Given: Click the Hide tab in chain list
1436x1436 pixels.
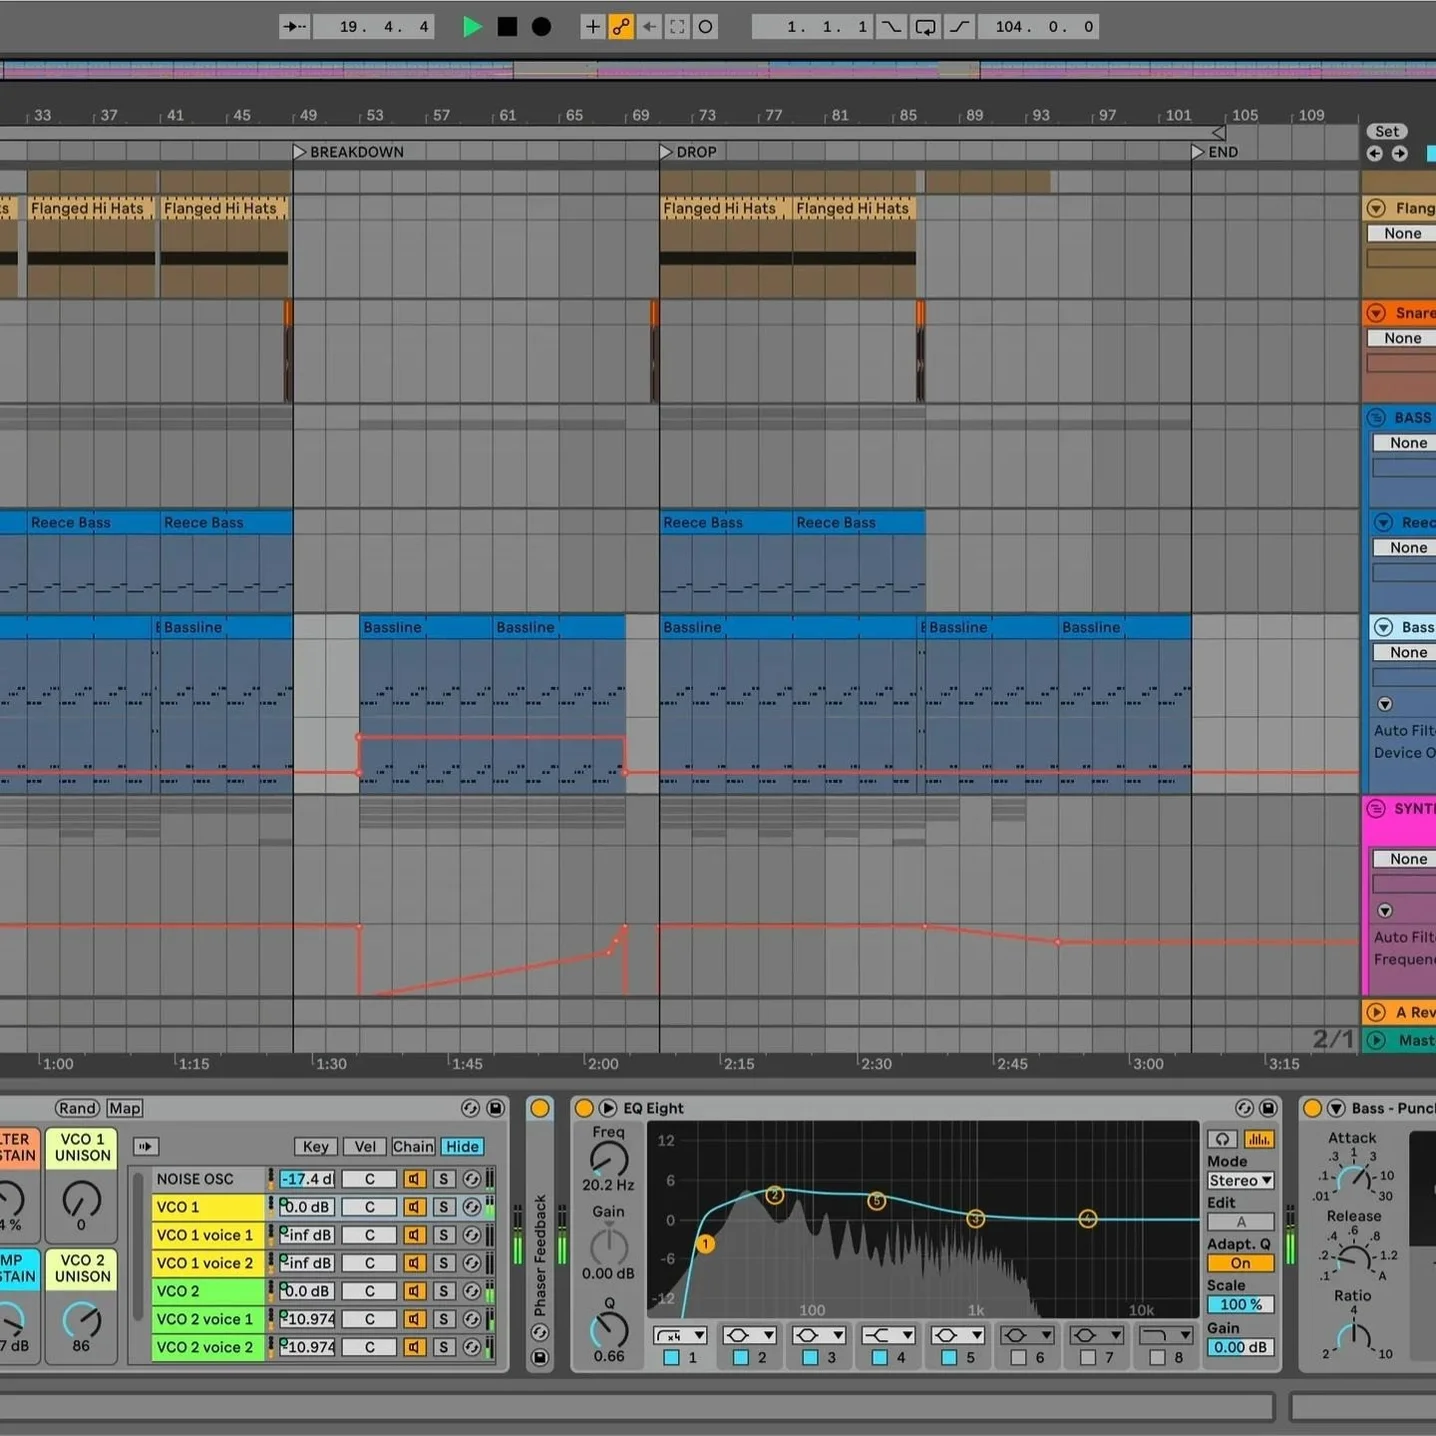Looking at the screenshot, I should (462, 1147).
